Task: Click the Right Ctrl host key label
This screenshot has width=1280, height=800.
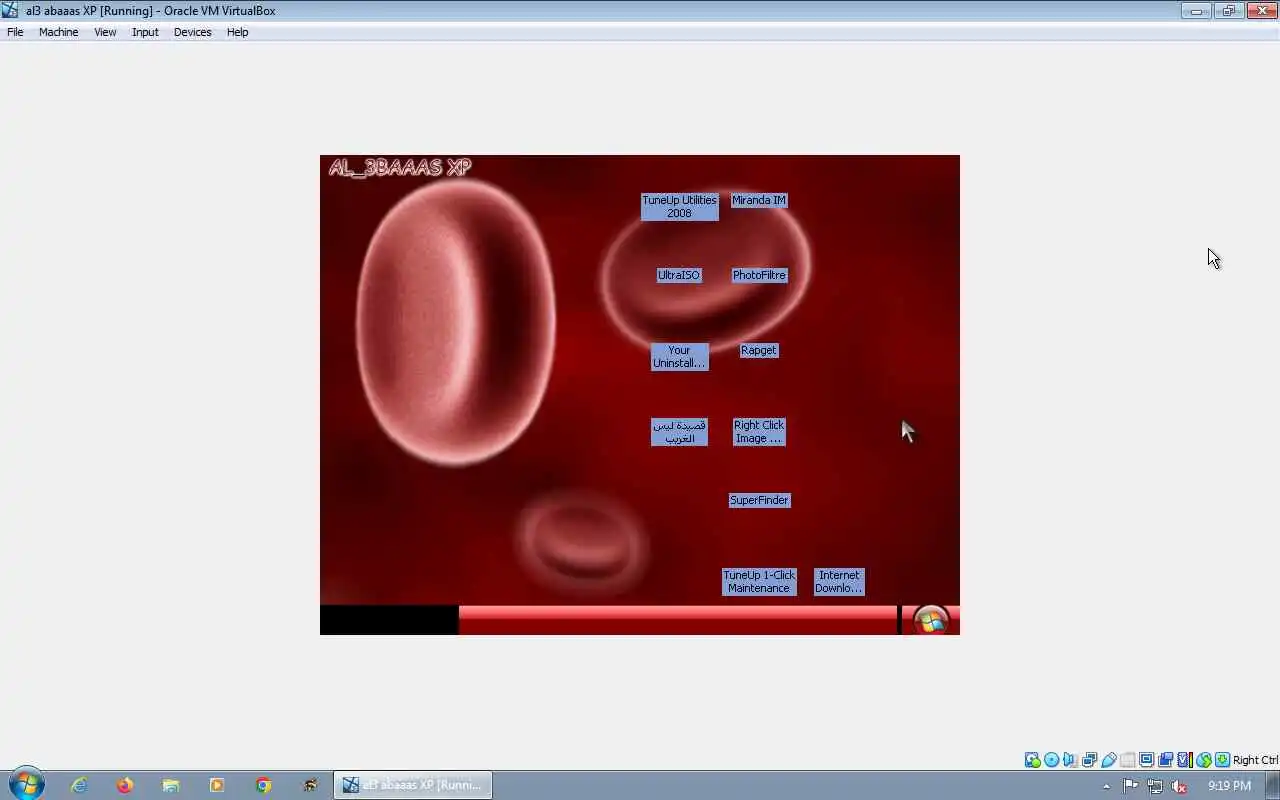Action: click(1255, 760)
